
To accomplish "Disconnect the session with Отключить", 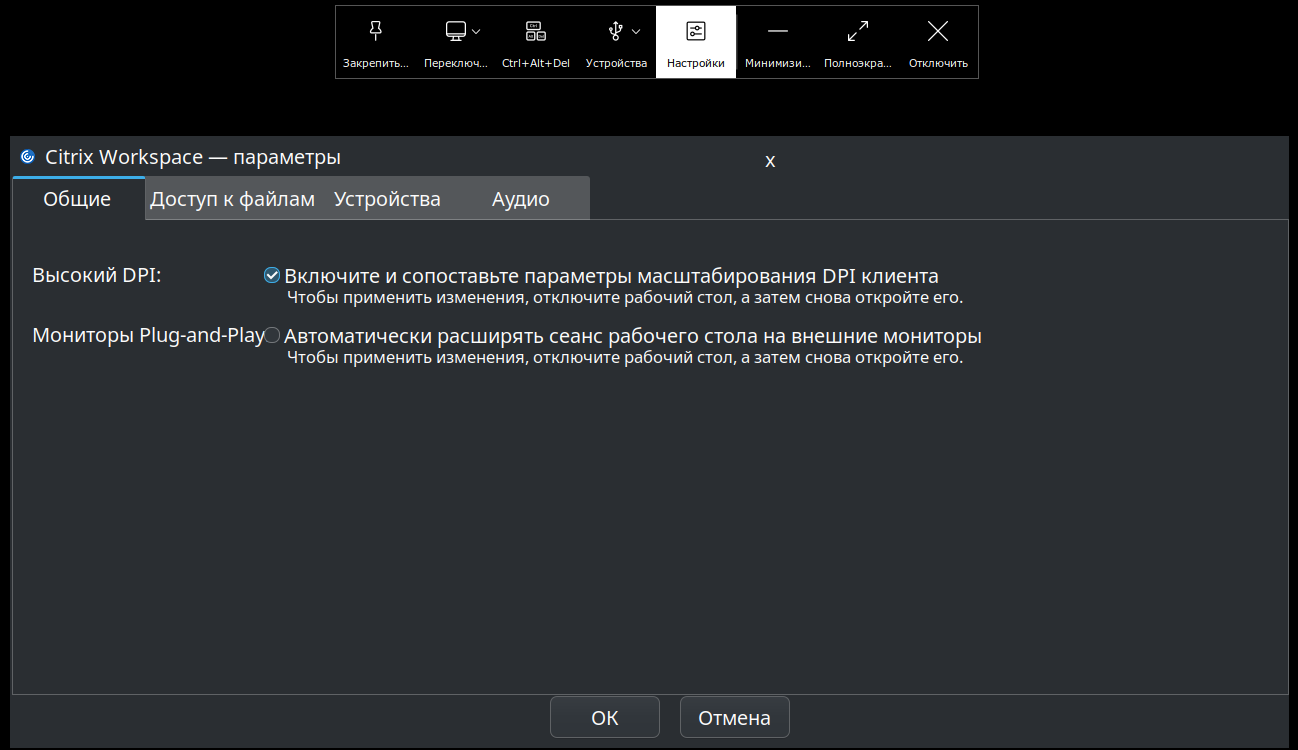I will pos(938,42).
